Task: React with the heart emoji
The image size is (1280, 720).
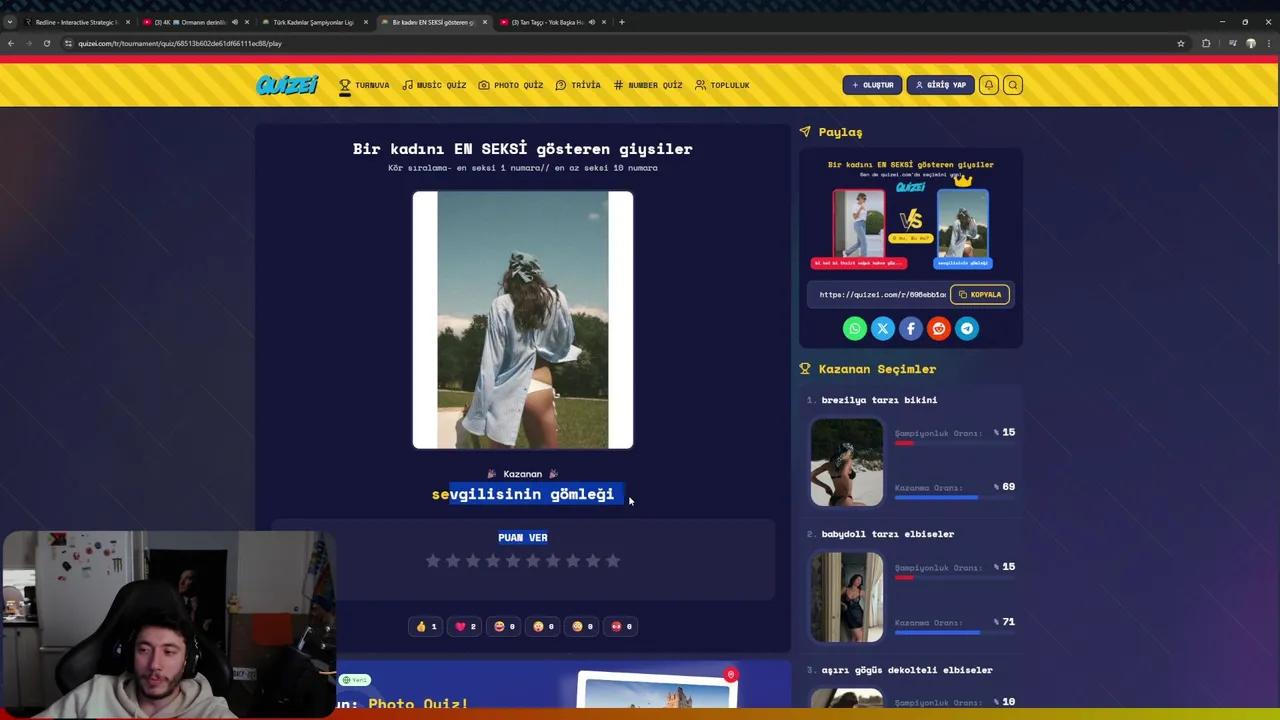Action: [x=465, y=626]
